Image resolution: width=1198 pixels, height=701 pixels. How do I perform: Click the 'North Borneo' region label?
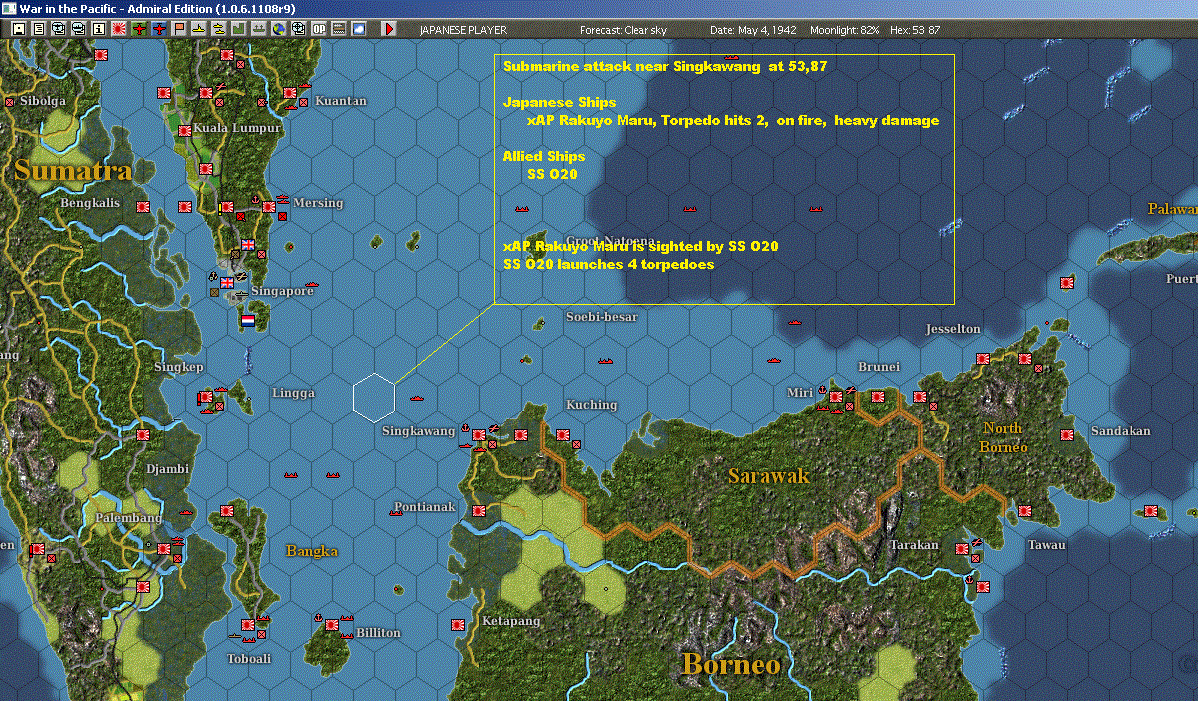(x=1003, y=438)
